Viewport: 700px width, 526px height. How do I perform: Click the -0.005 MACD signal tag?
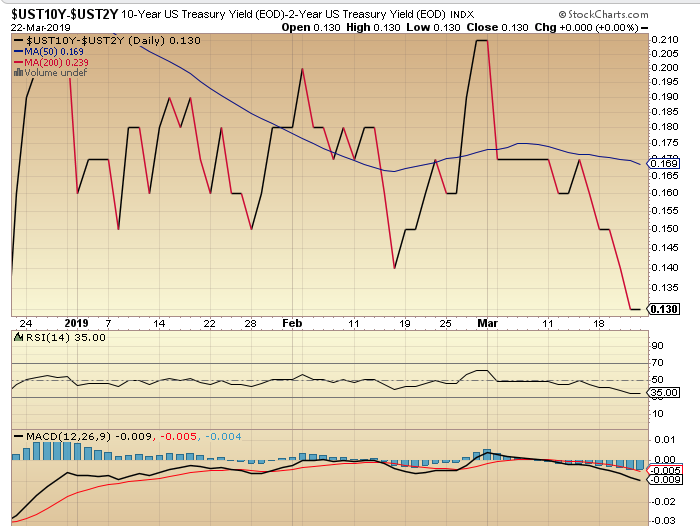coord(664,470)
